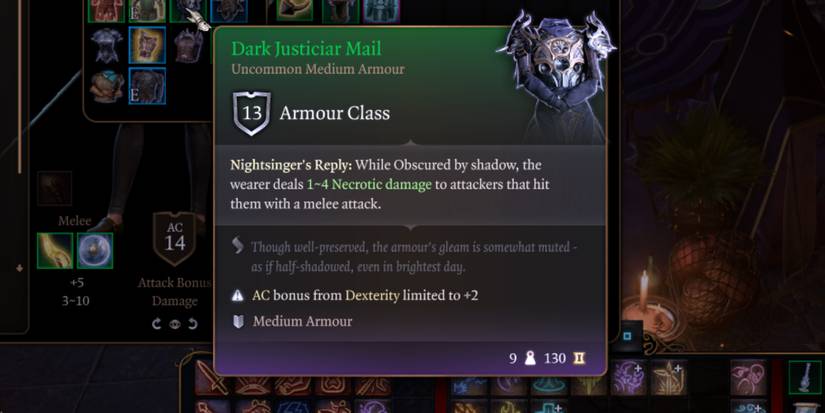Select the pink swirl spell icon
This screenshot has height=413, width=825.
748,378
